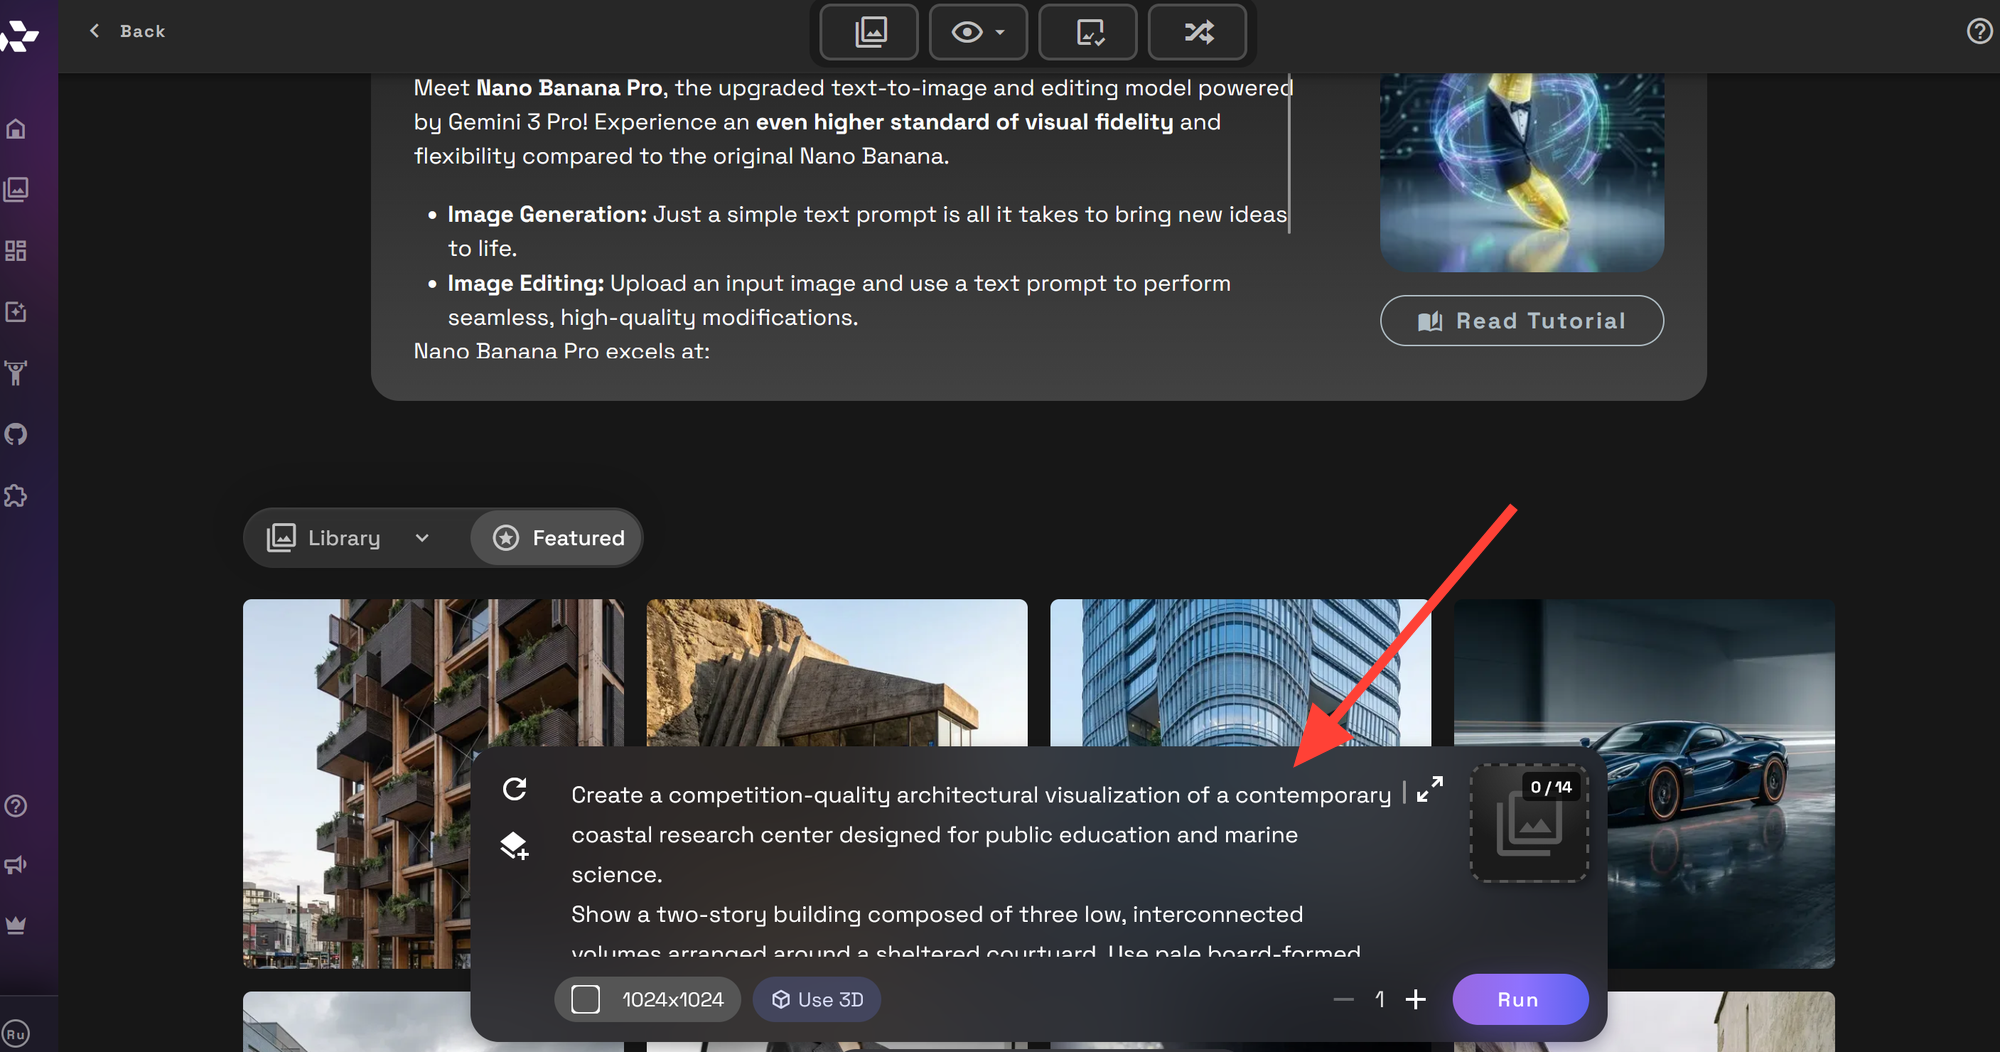Image resolution: width=2000 pixels, height=1052 pixels.
Task: Open the Read Tutorial link
Action: tap(1522, 321)
